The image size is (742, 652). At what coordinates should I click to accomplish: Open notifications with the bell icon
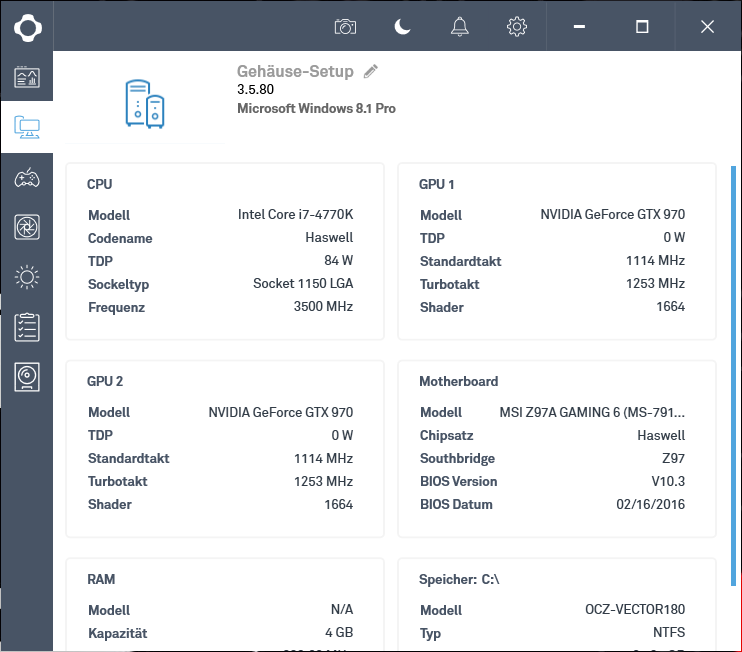(459, 27)
